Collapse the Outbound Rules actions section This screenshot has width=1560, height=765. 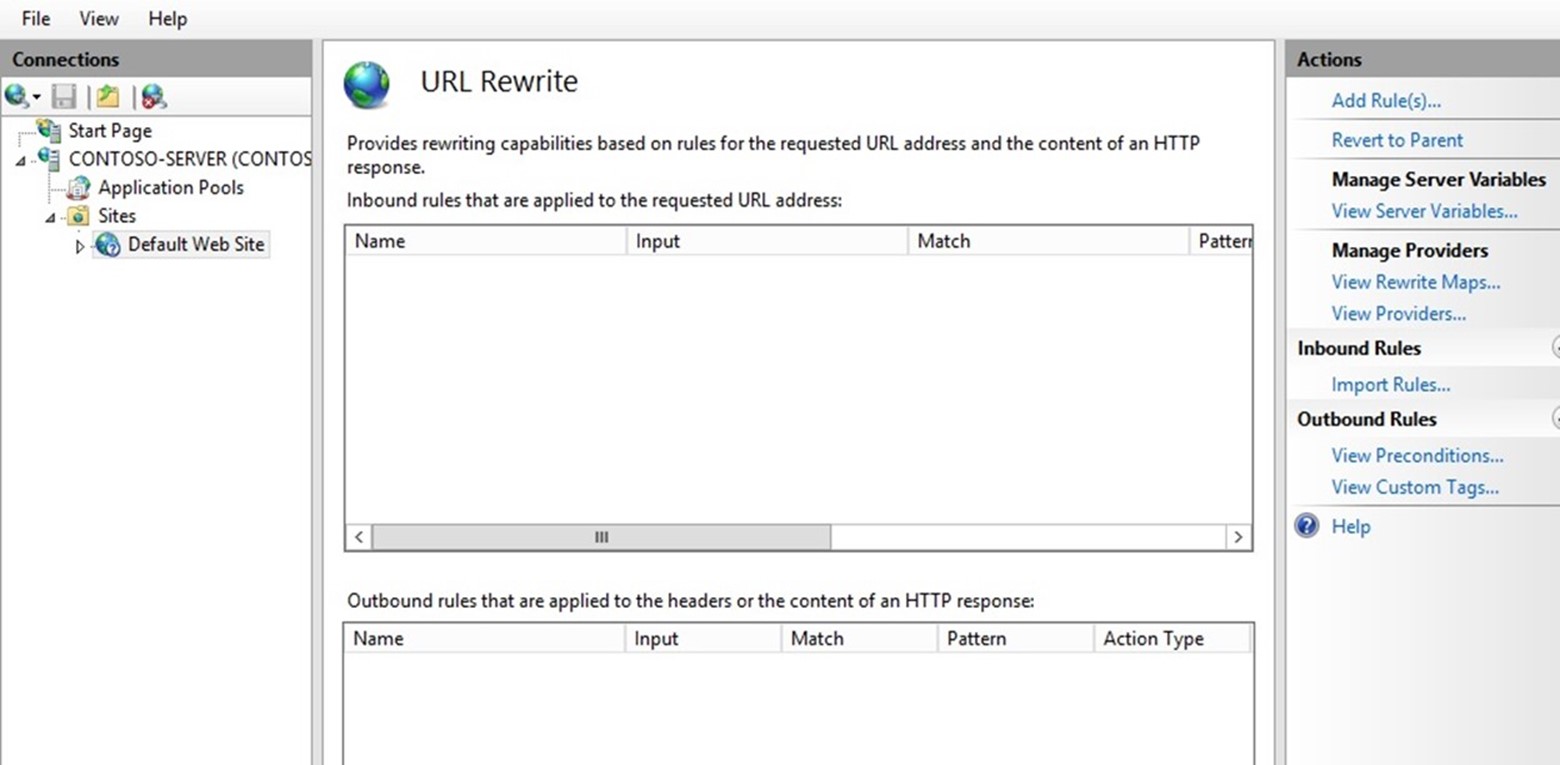tap(1555, 418)
